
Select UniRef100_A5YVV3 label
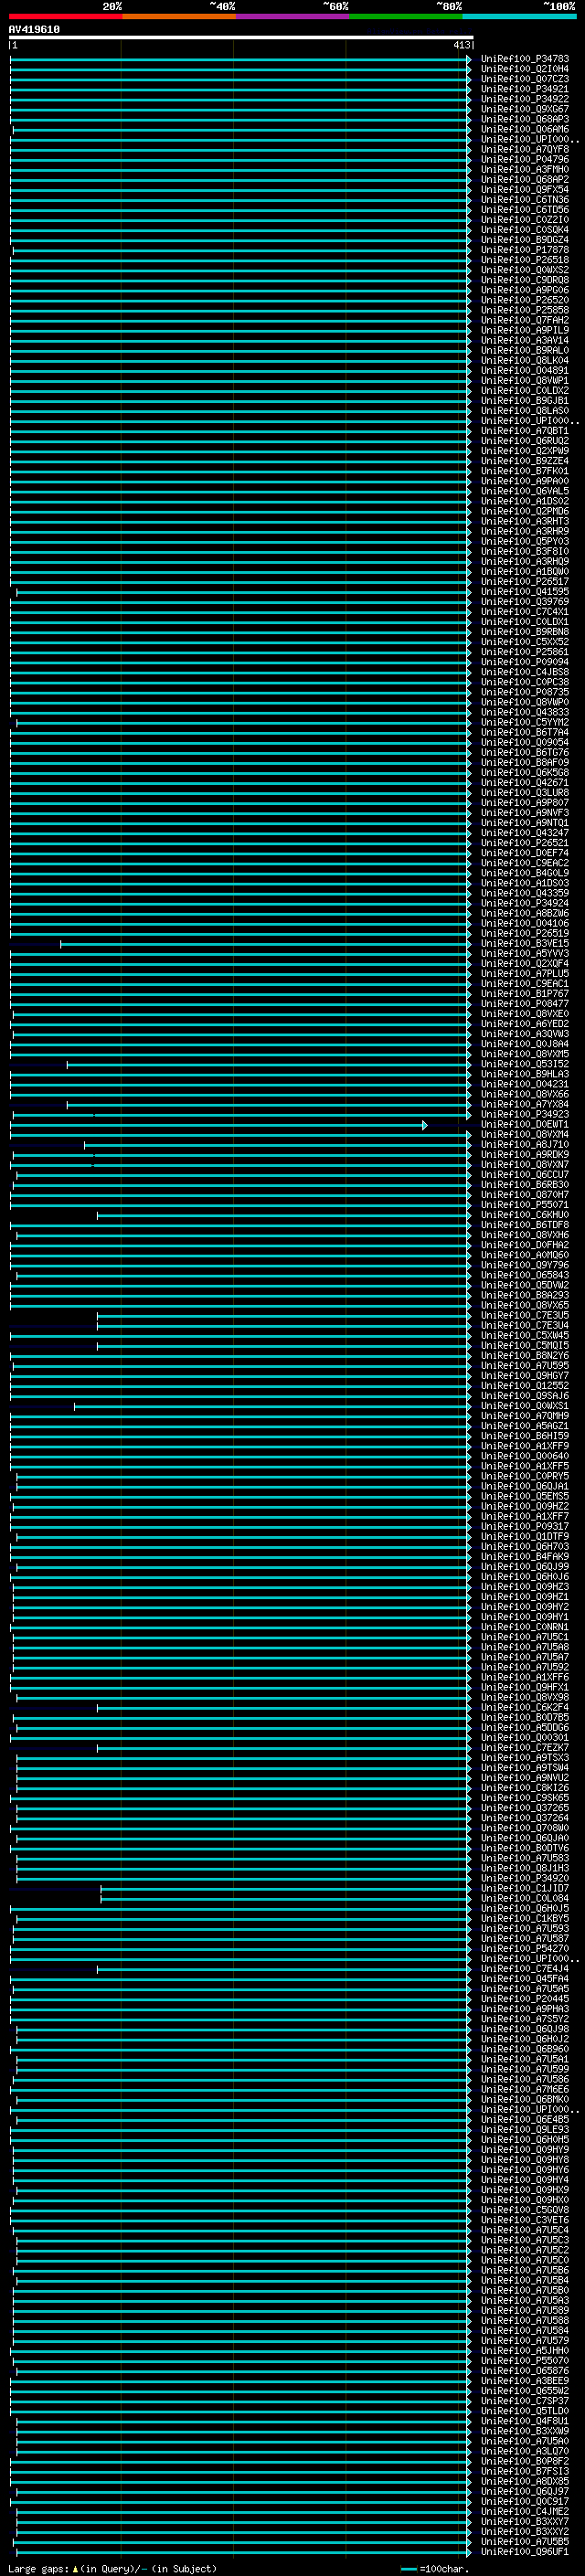point(525,953)
